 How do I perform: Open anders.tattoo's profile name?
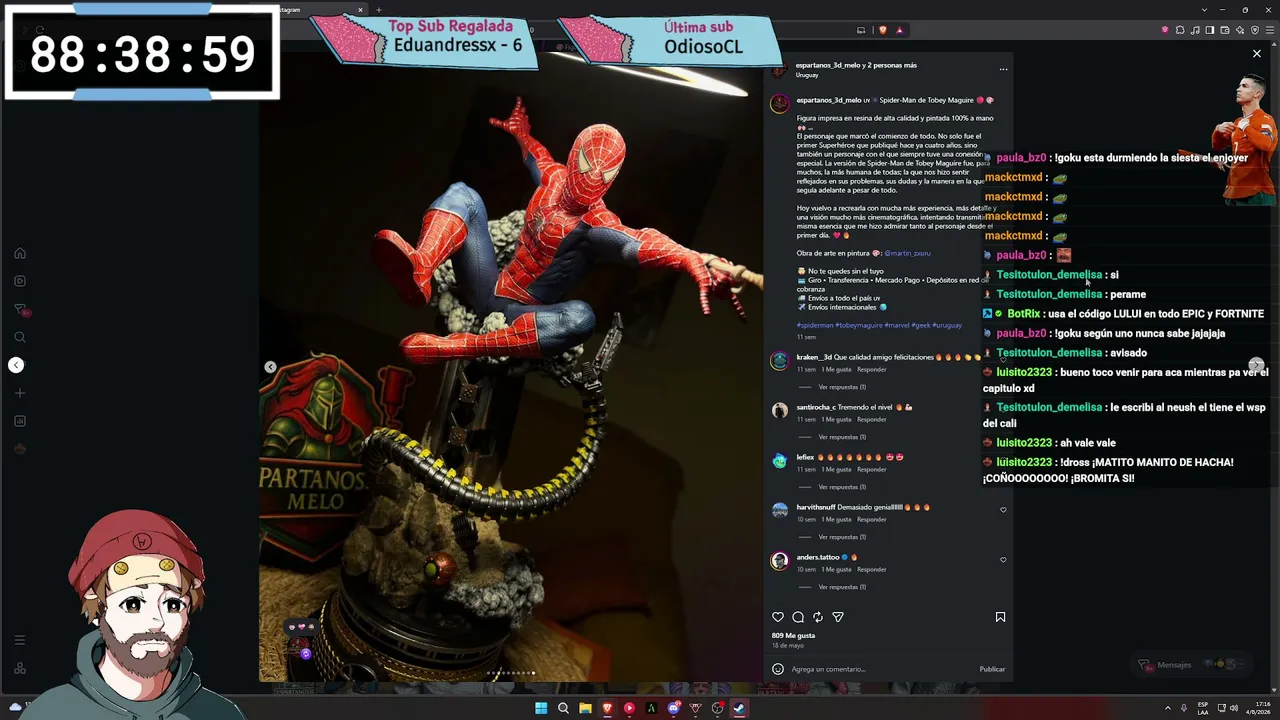(x=818, y=557)
